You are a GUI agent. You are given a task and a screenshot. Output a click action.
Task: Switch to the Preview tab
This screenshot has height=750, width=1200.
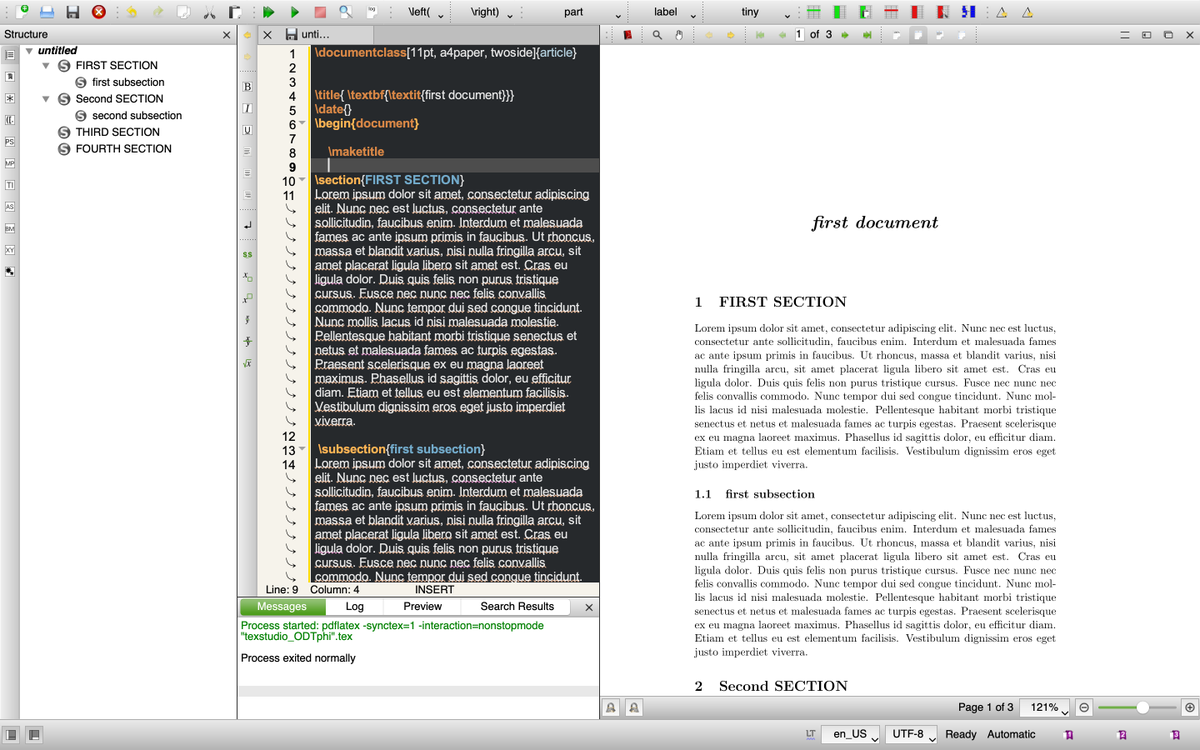(x=422, y=606)
